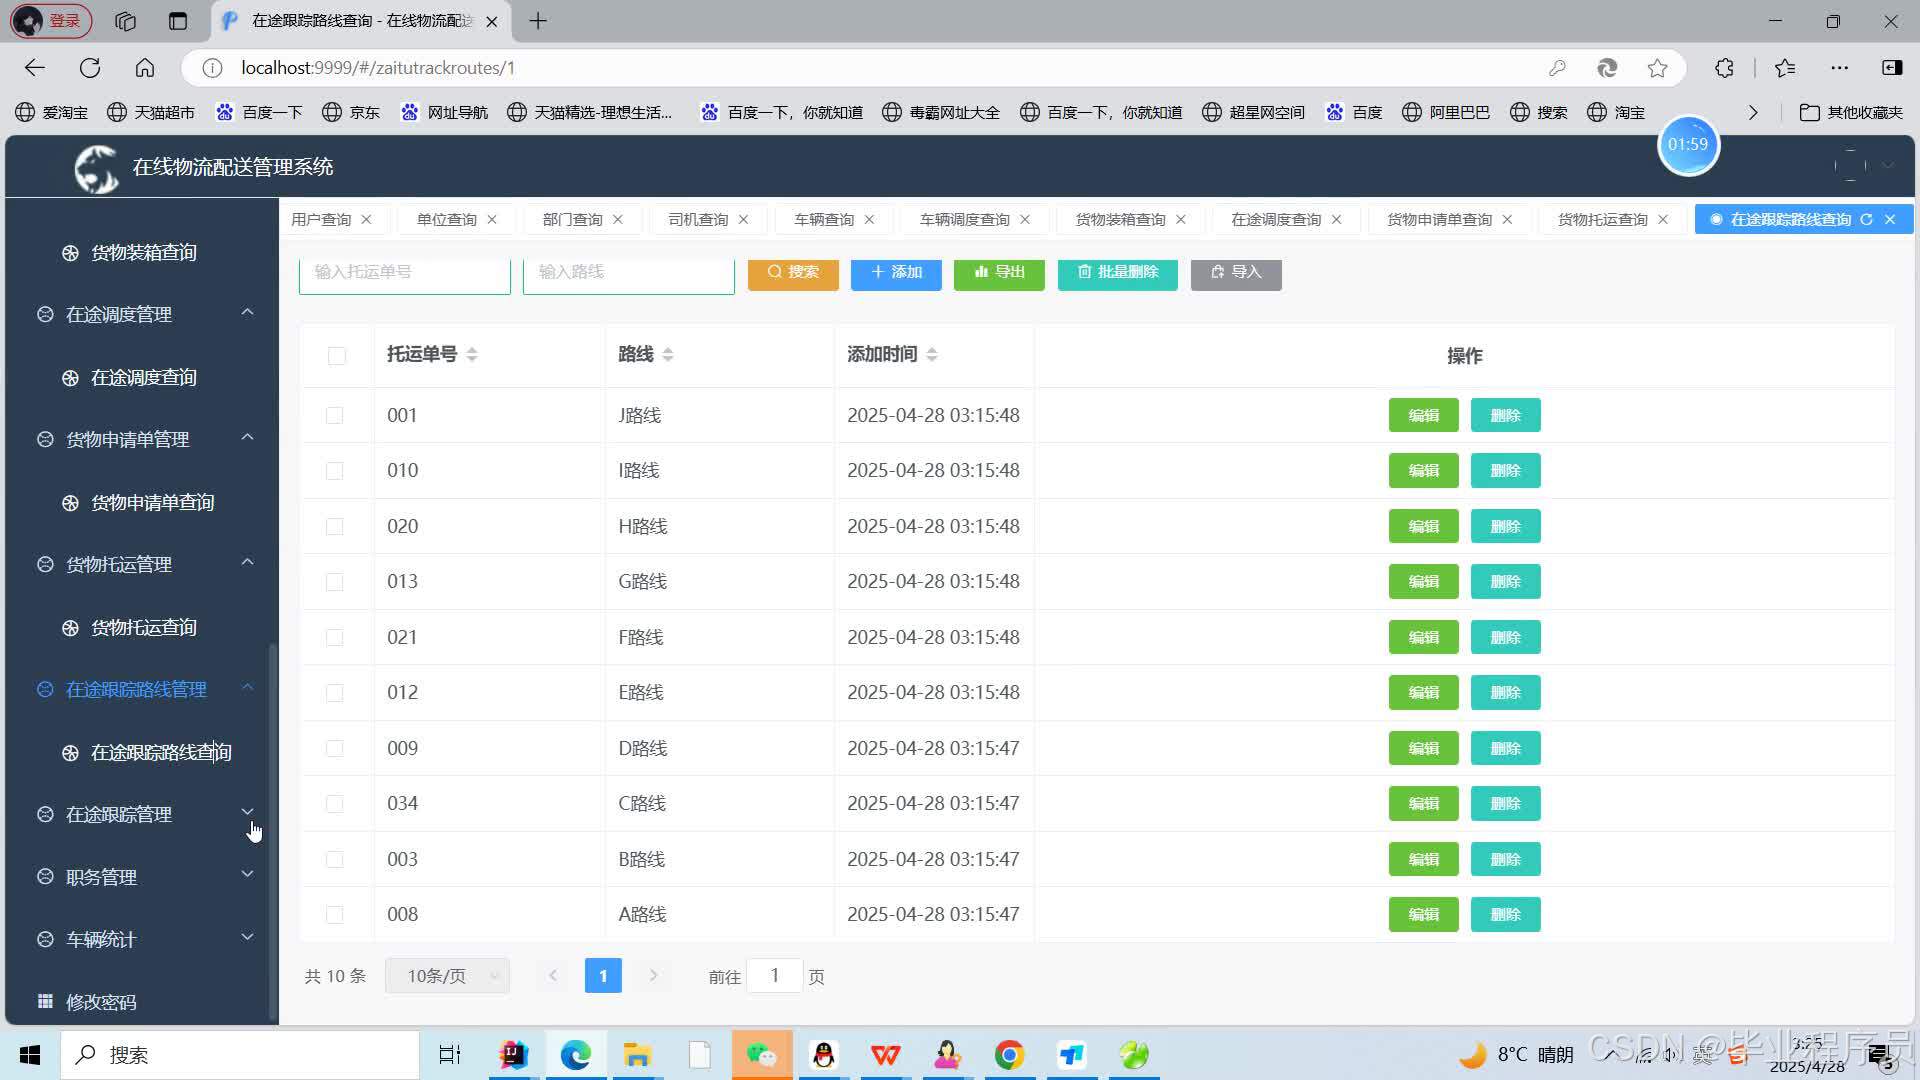Select 货物申请单查询 in sidebar
This screenshot has height=1080, width=1920.
click(x=152, y=502)
